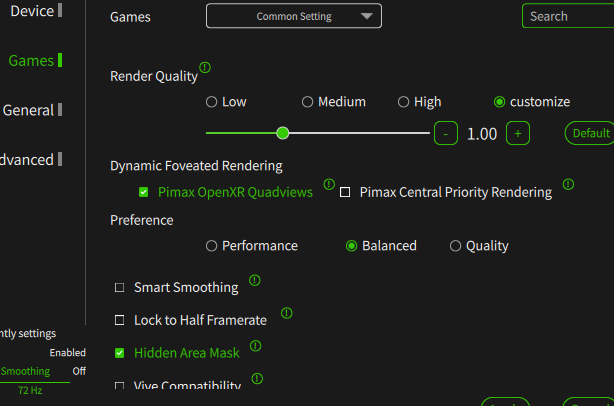614x406 pixels.
Task: Increase render quality with plus button
Action: click(x=517, y=133)
